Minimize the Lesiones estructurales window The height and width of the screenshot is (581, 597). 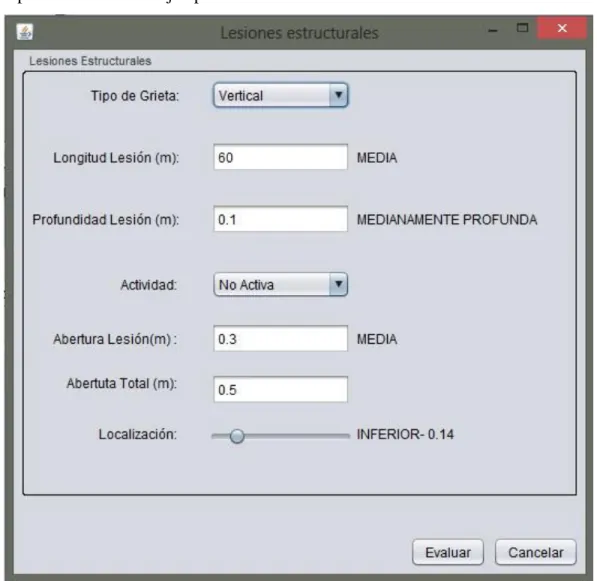493,30
